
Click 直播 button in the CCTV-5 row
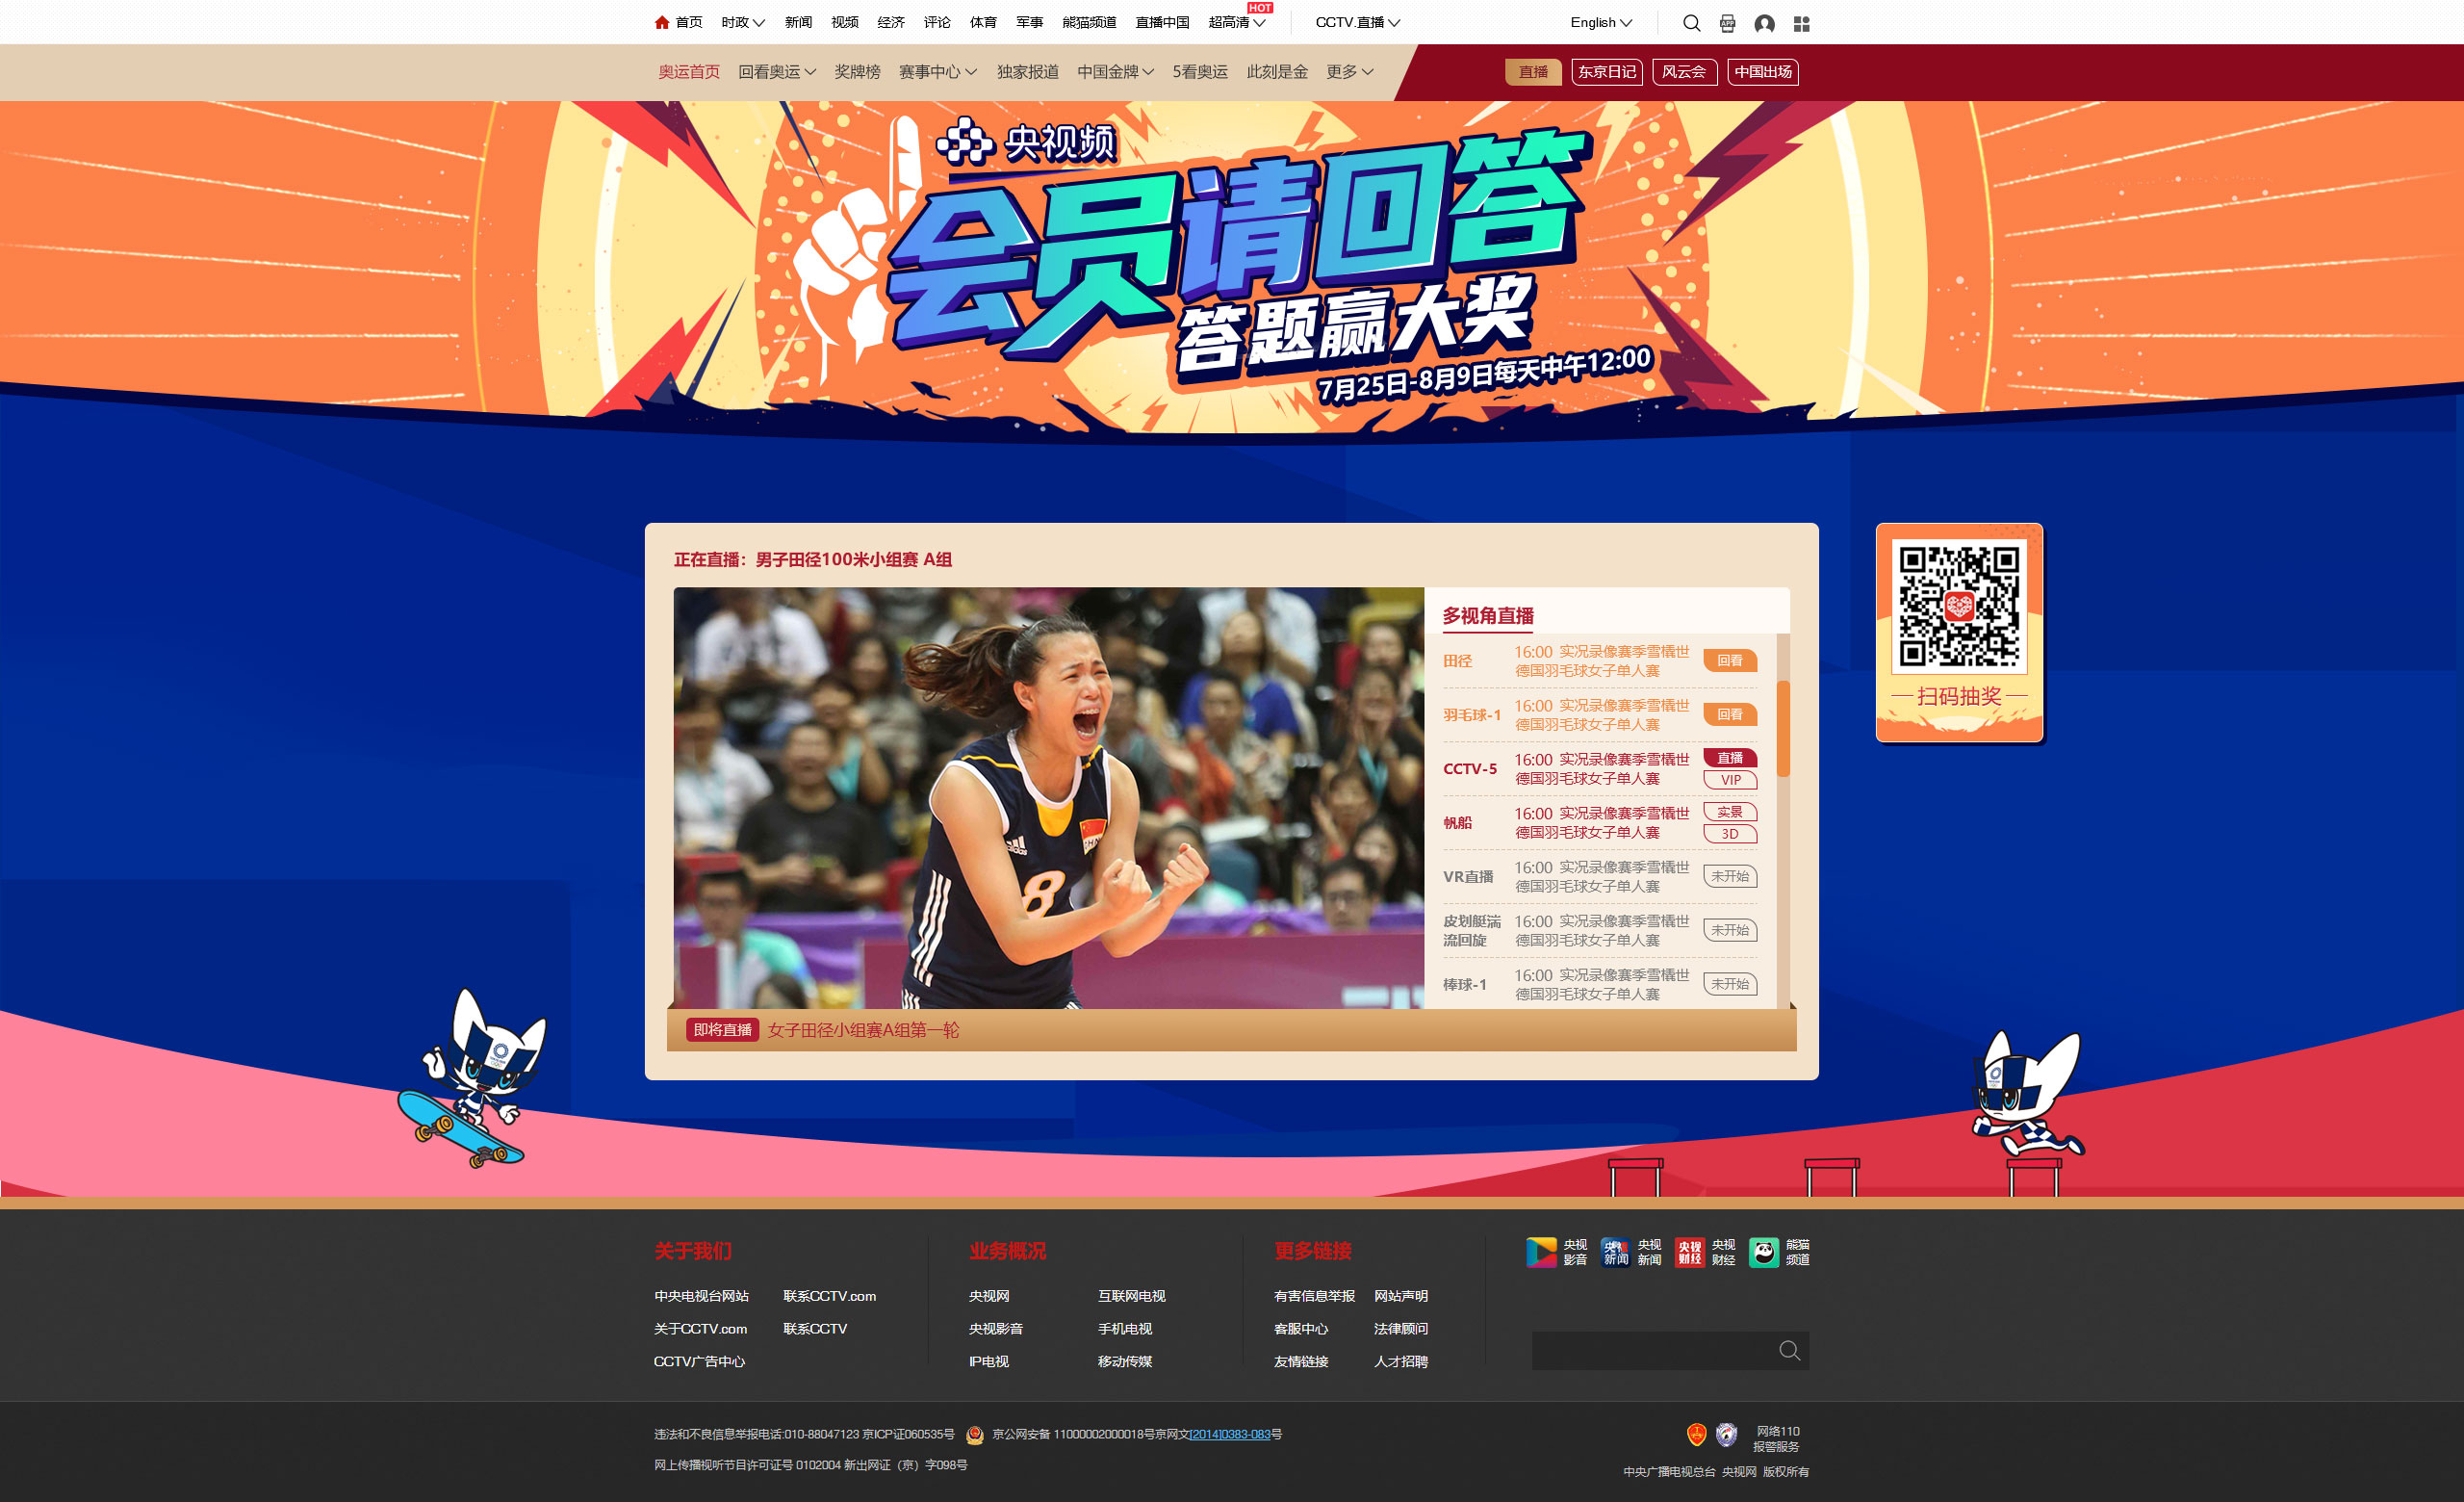(1730, 758)
